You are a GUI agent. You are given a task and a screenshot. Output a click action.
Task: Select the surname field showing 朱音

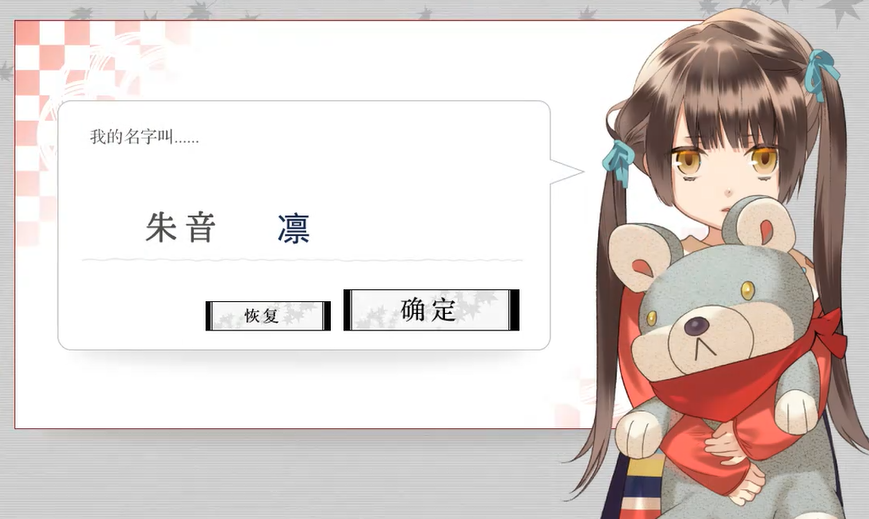180,227
